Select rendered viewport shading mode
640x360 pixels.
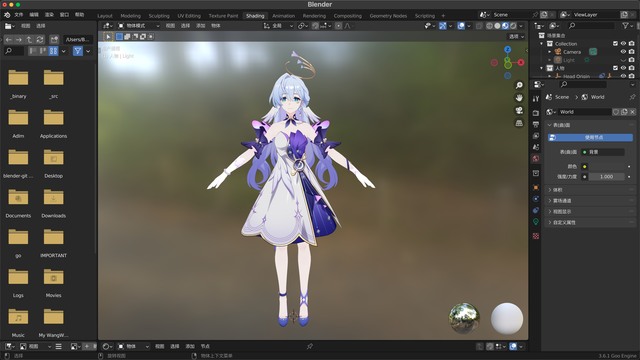[513, 26]
